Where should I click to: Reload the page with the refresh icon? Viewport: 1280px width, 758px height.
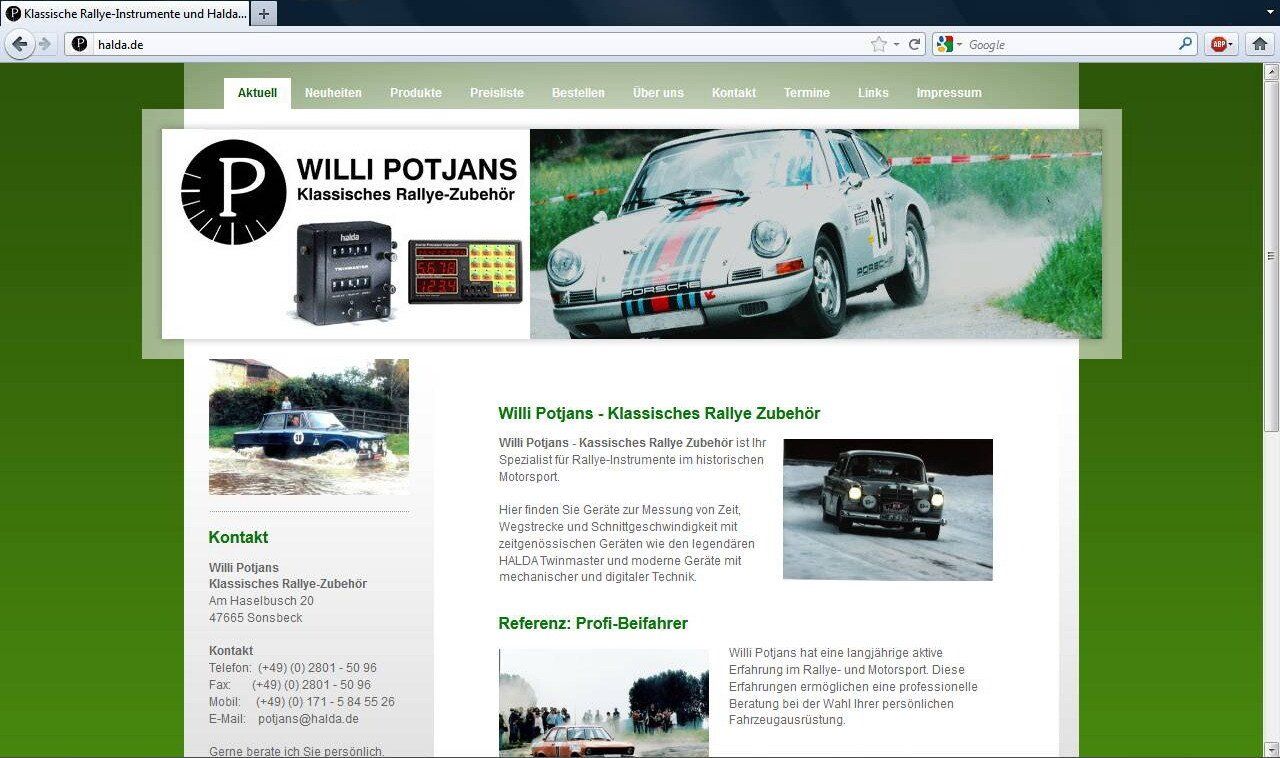(914, 44)
